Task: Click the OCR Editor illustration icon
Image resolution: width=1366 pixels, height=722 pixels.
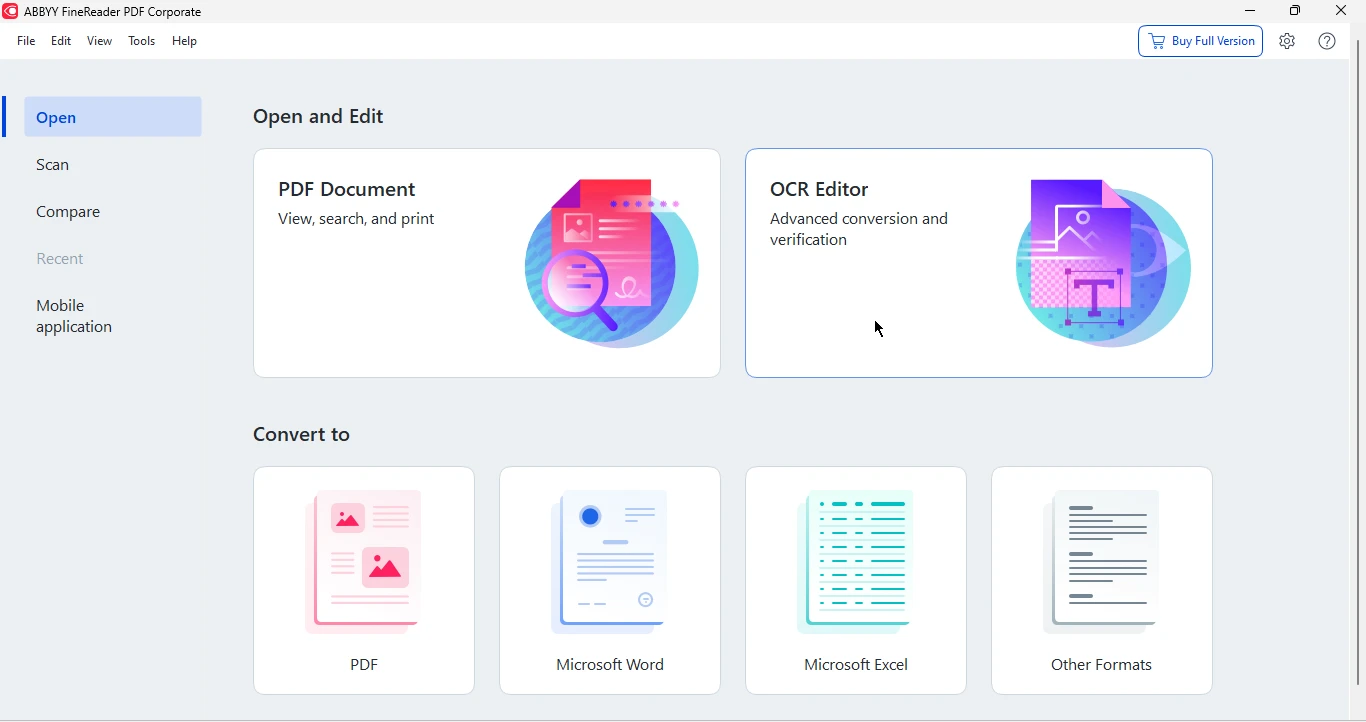Action: tap(1102, 265)
